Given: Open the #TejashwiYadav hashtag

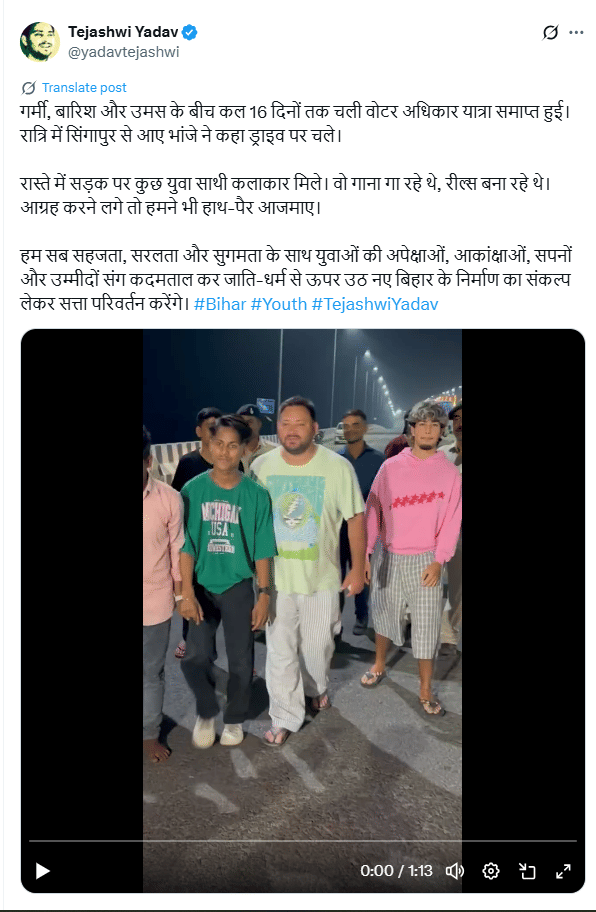Looking at the screenshot, I should (x=375, y=304).
